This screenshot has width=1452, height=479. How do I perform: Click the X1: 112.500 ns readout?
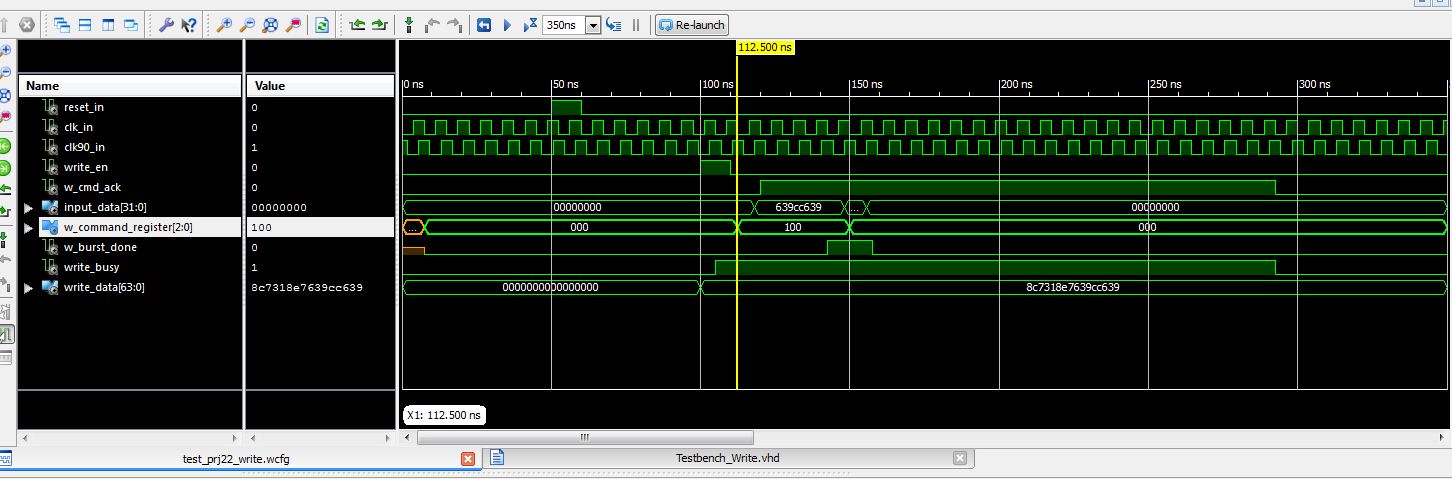pos(444,414)
